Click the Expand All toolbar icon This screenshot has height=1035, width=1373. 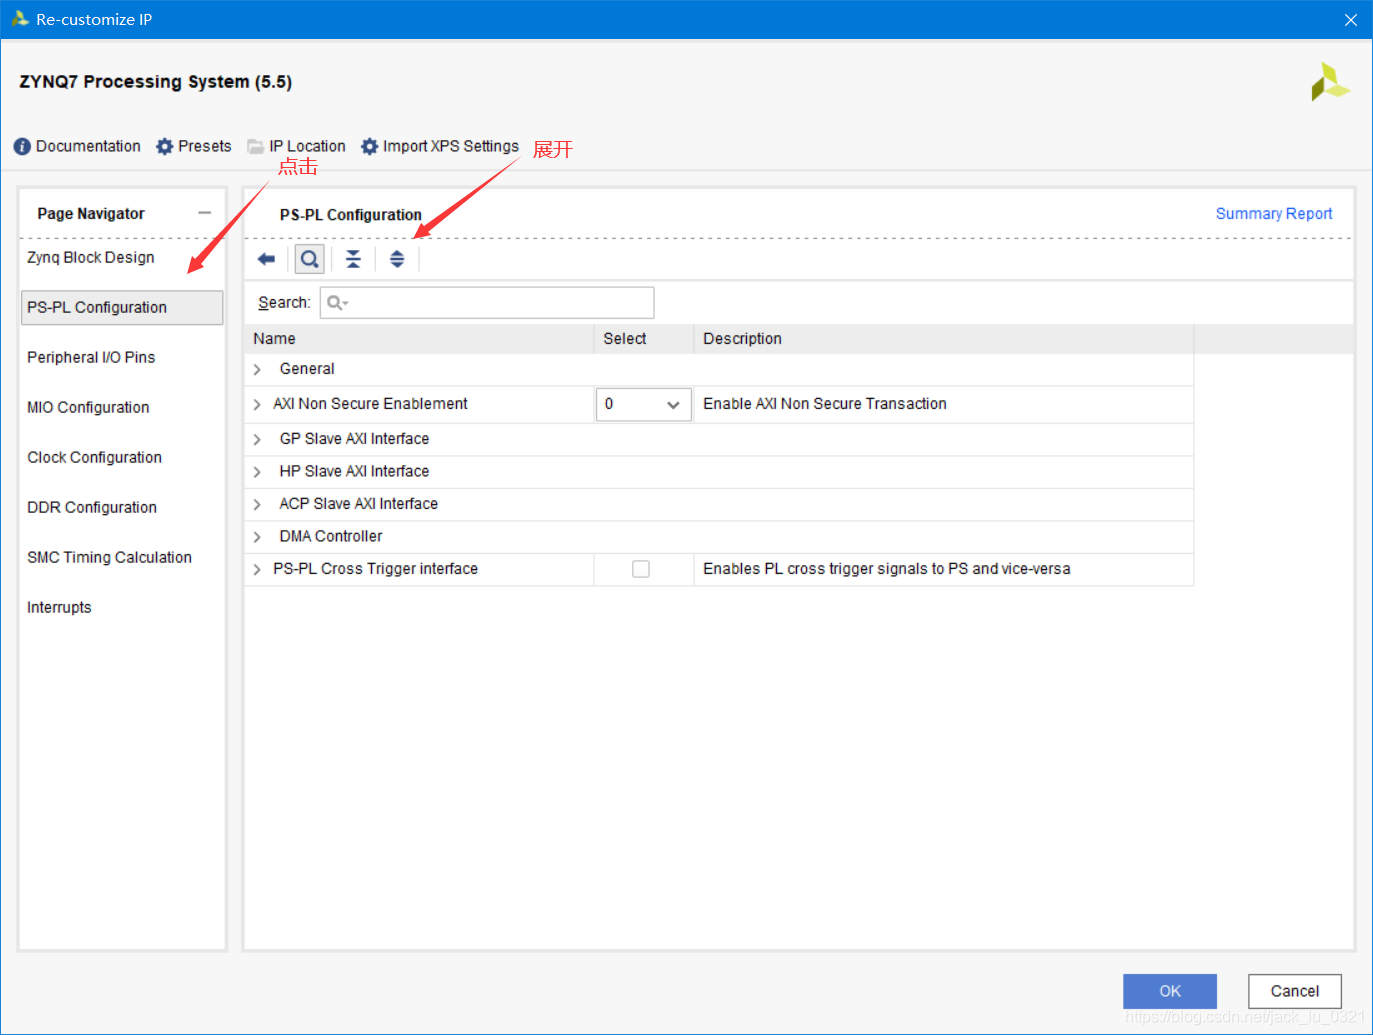[397, 259]
